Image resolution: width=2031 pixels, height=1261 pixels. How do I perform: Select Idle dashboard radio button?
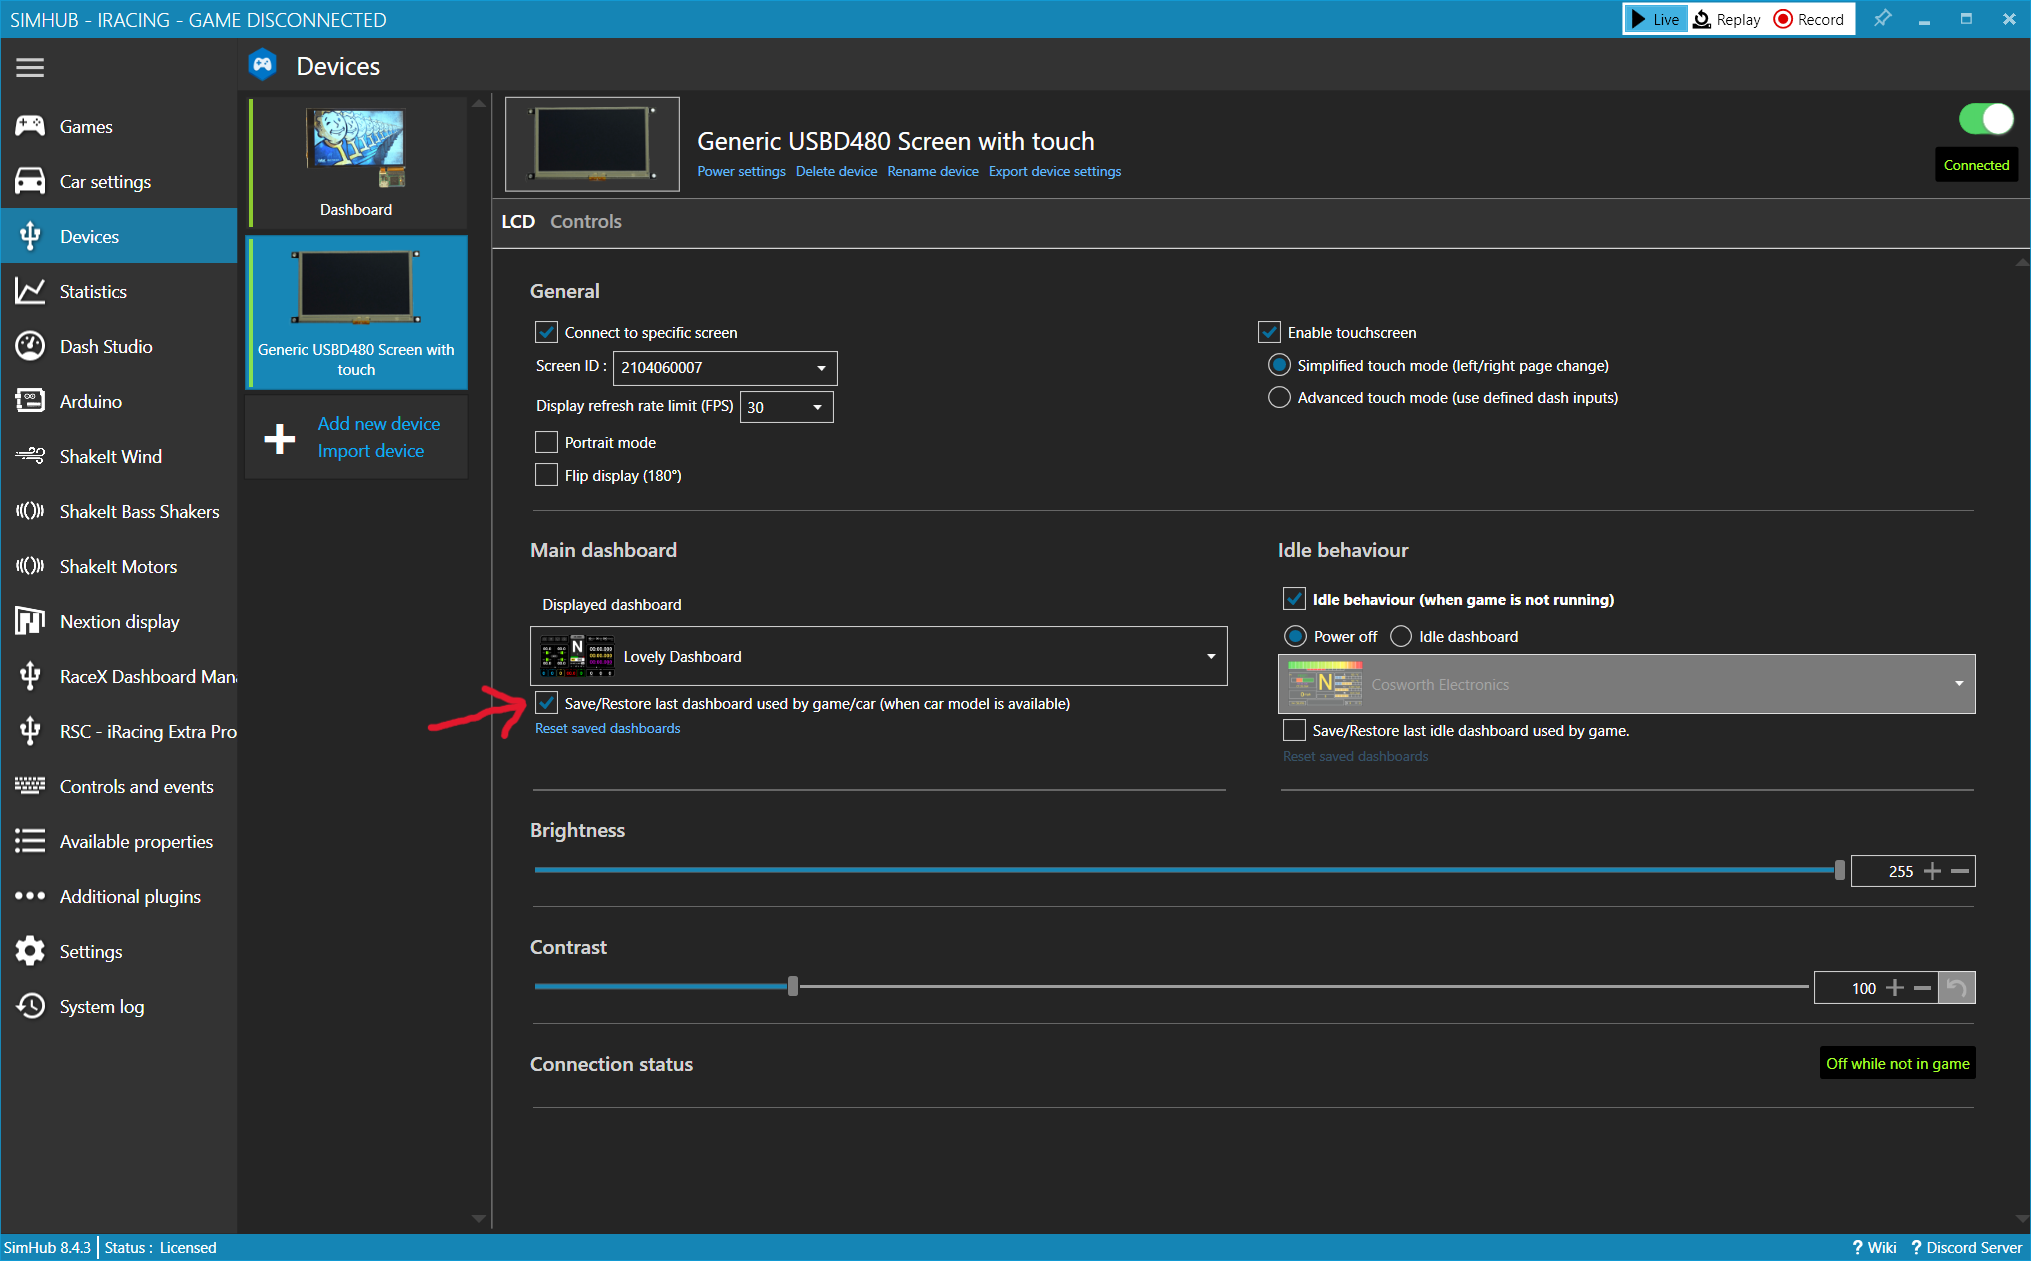pos(1401,636)
